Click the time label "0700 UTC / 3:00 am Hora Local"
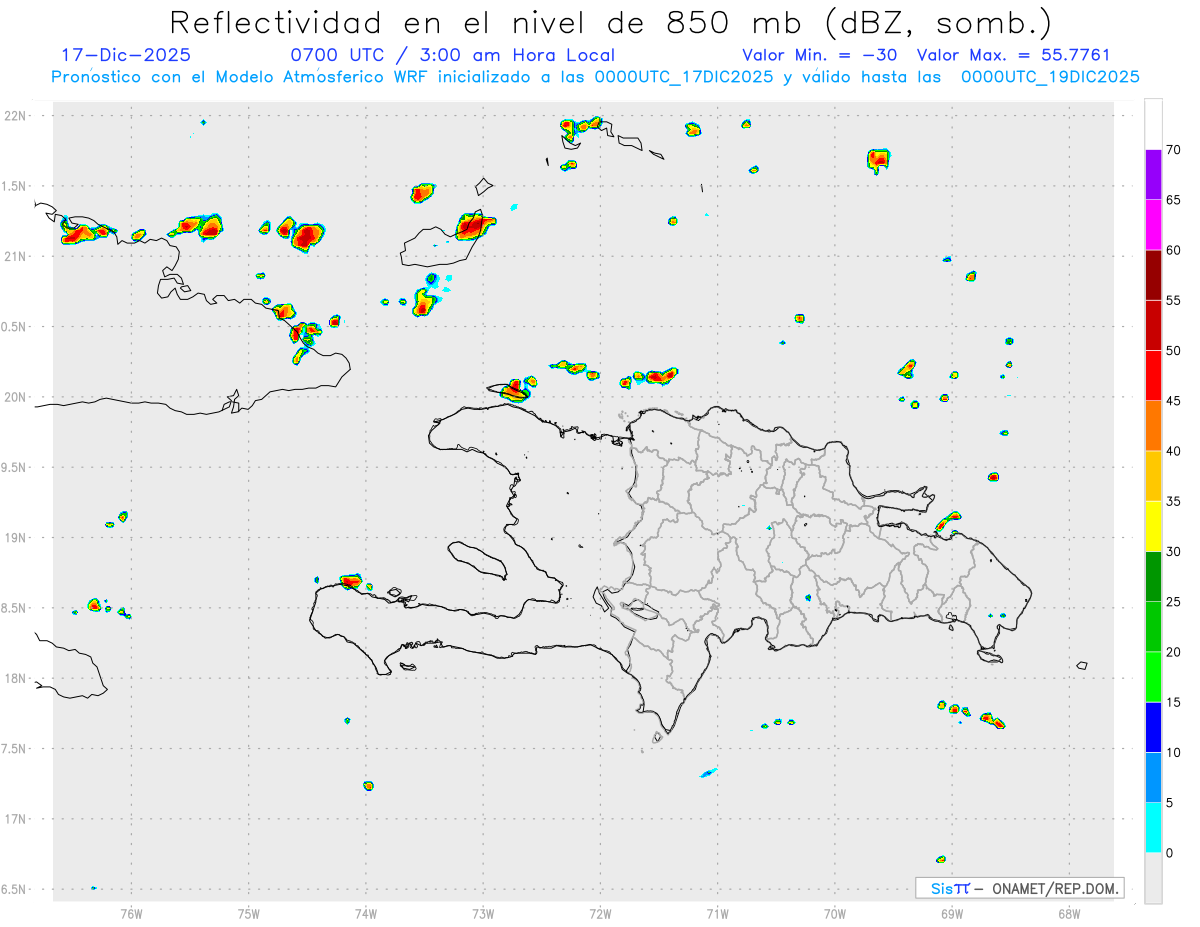 [452, 55]
